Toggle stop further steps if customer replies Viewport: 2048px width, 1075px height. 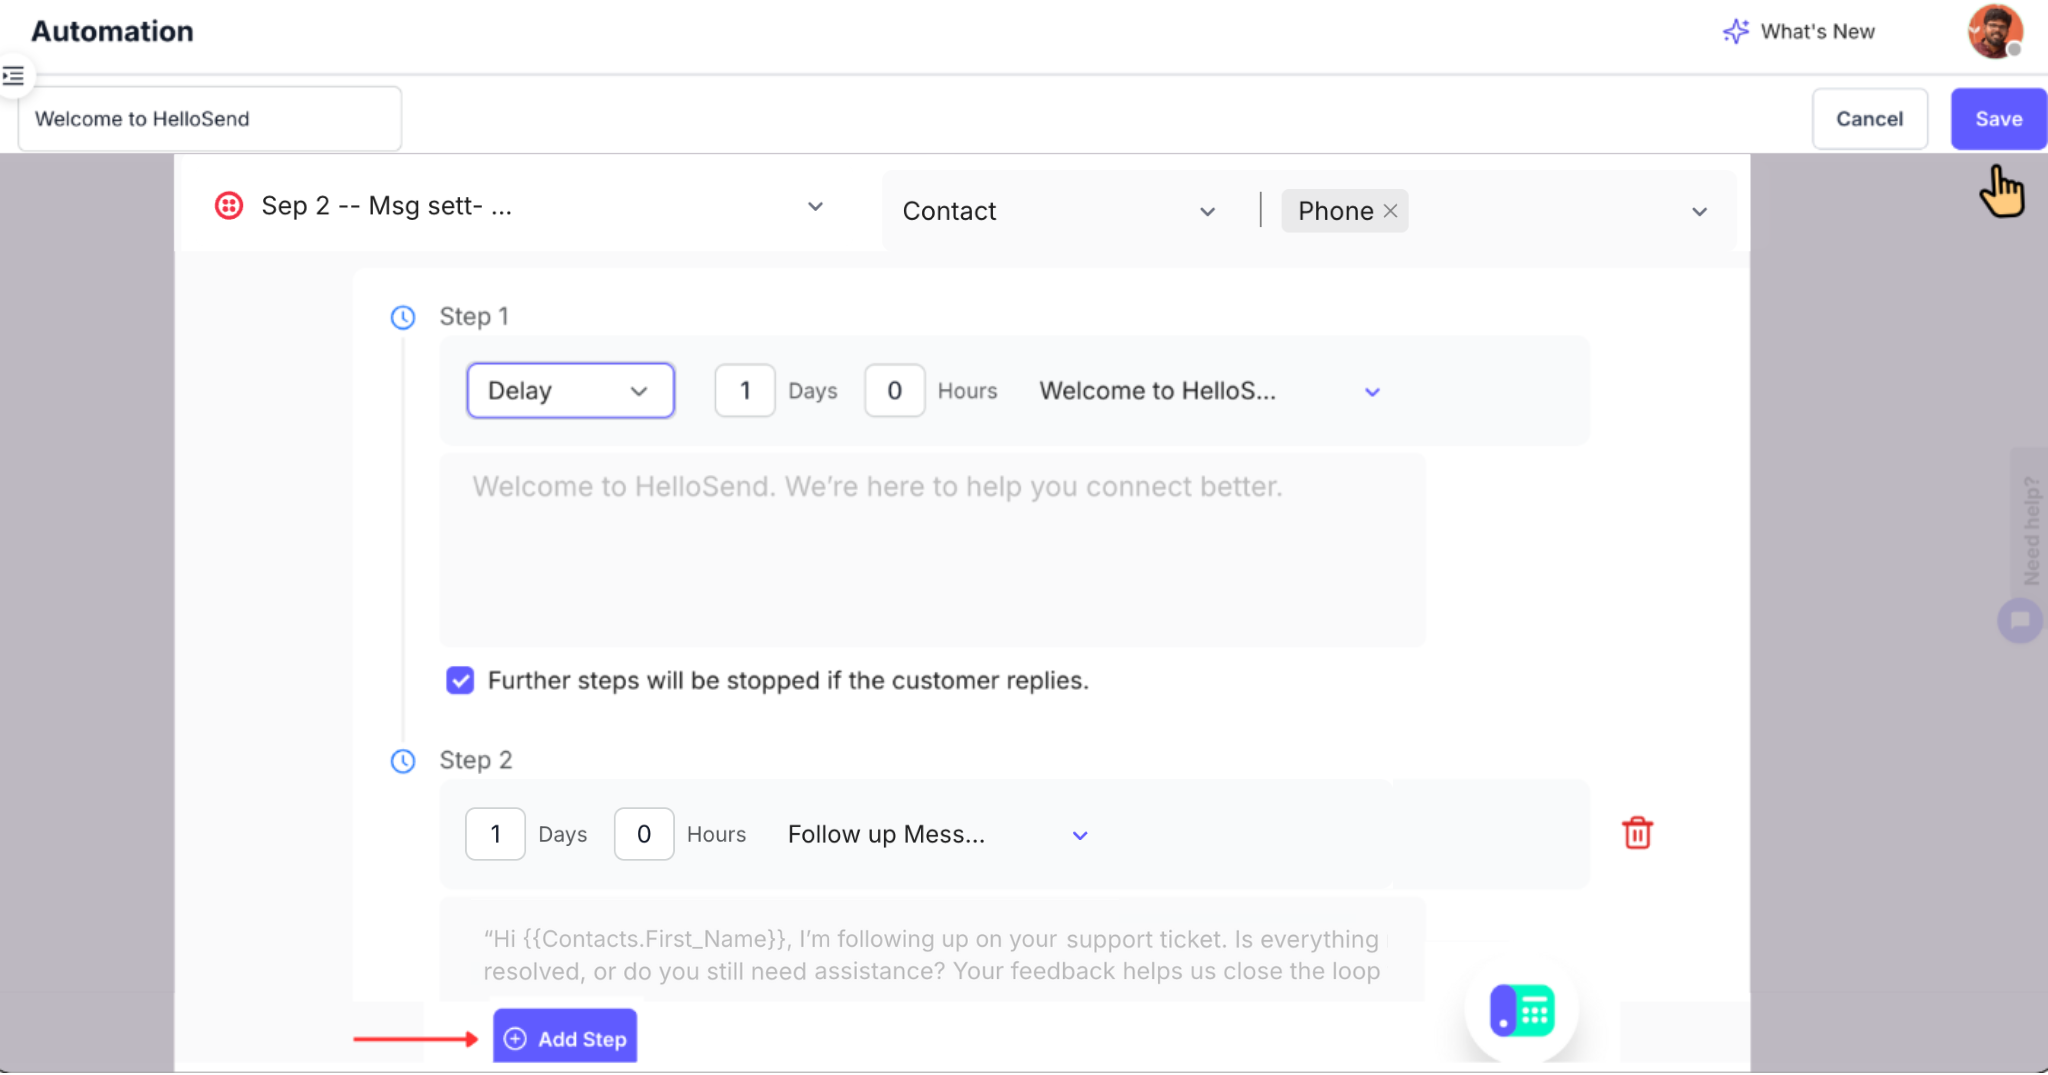pos(460,681)
